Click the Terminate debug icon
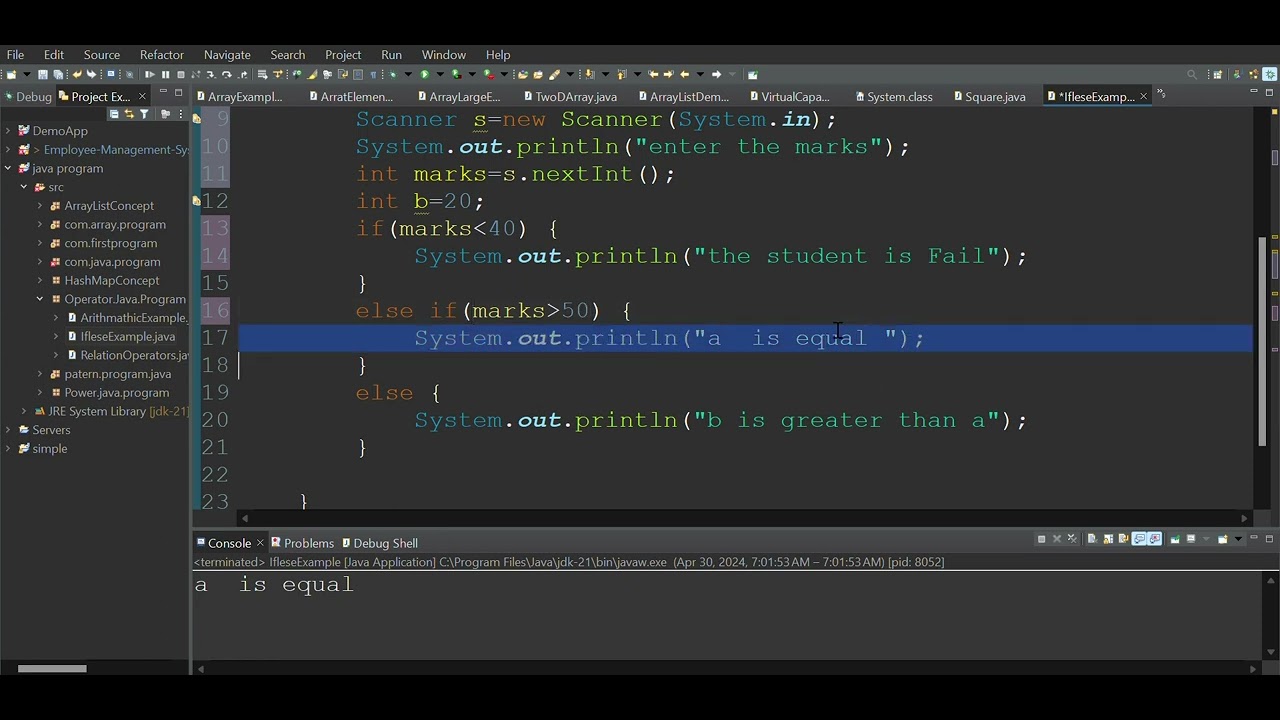Screen dimensions: 1280x720 181,74
